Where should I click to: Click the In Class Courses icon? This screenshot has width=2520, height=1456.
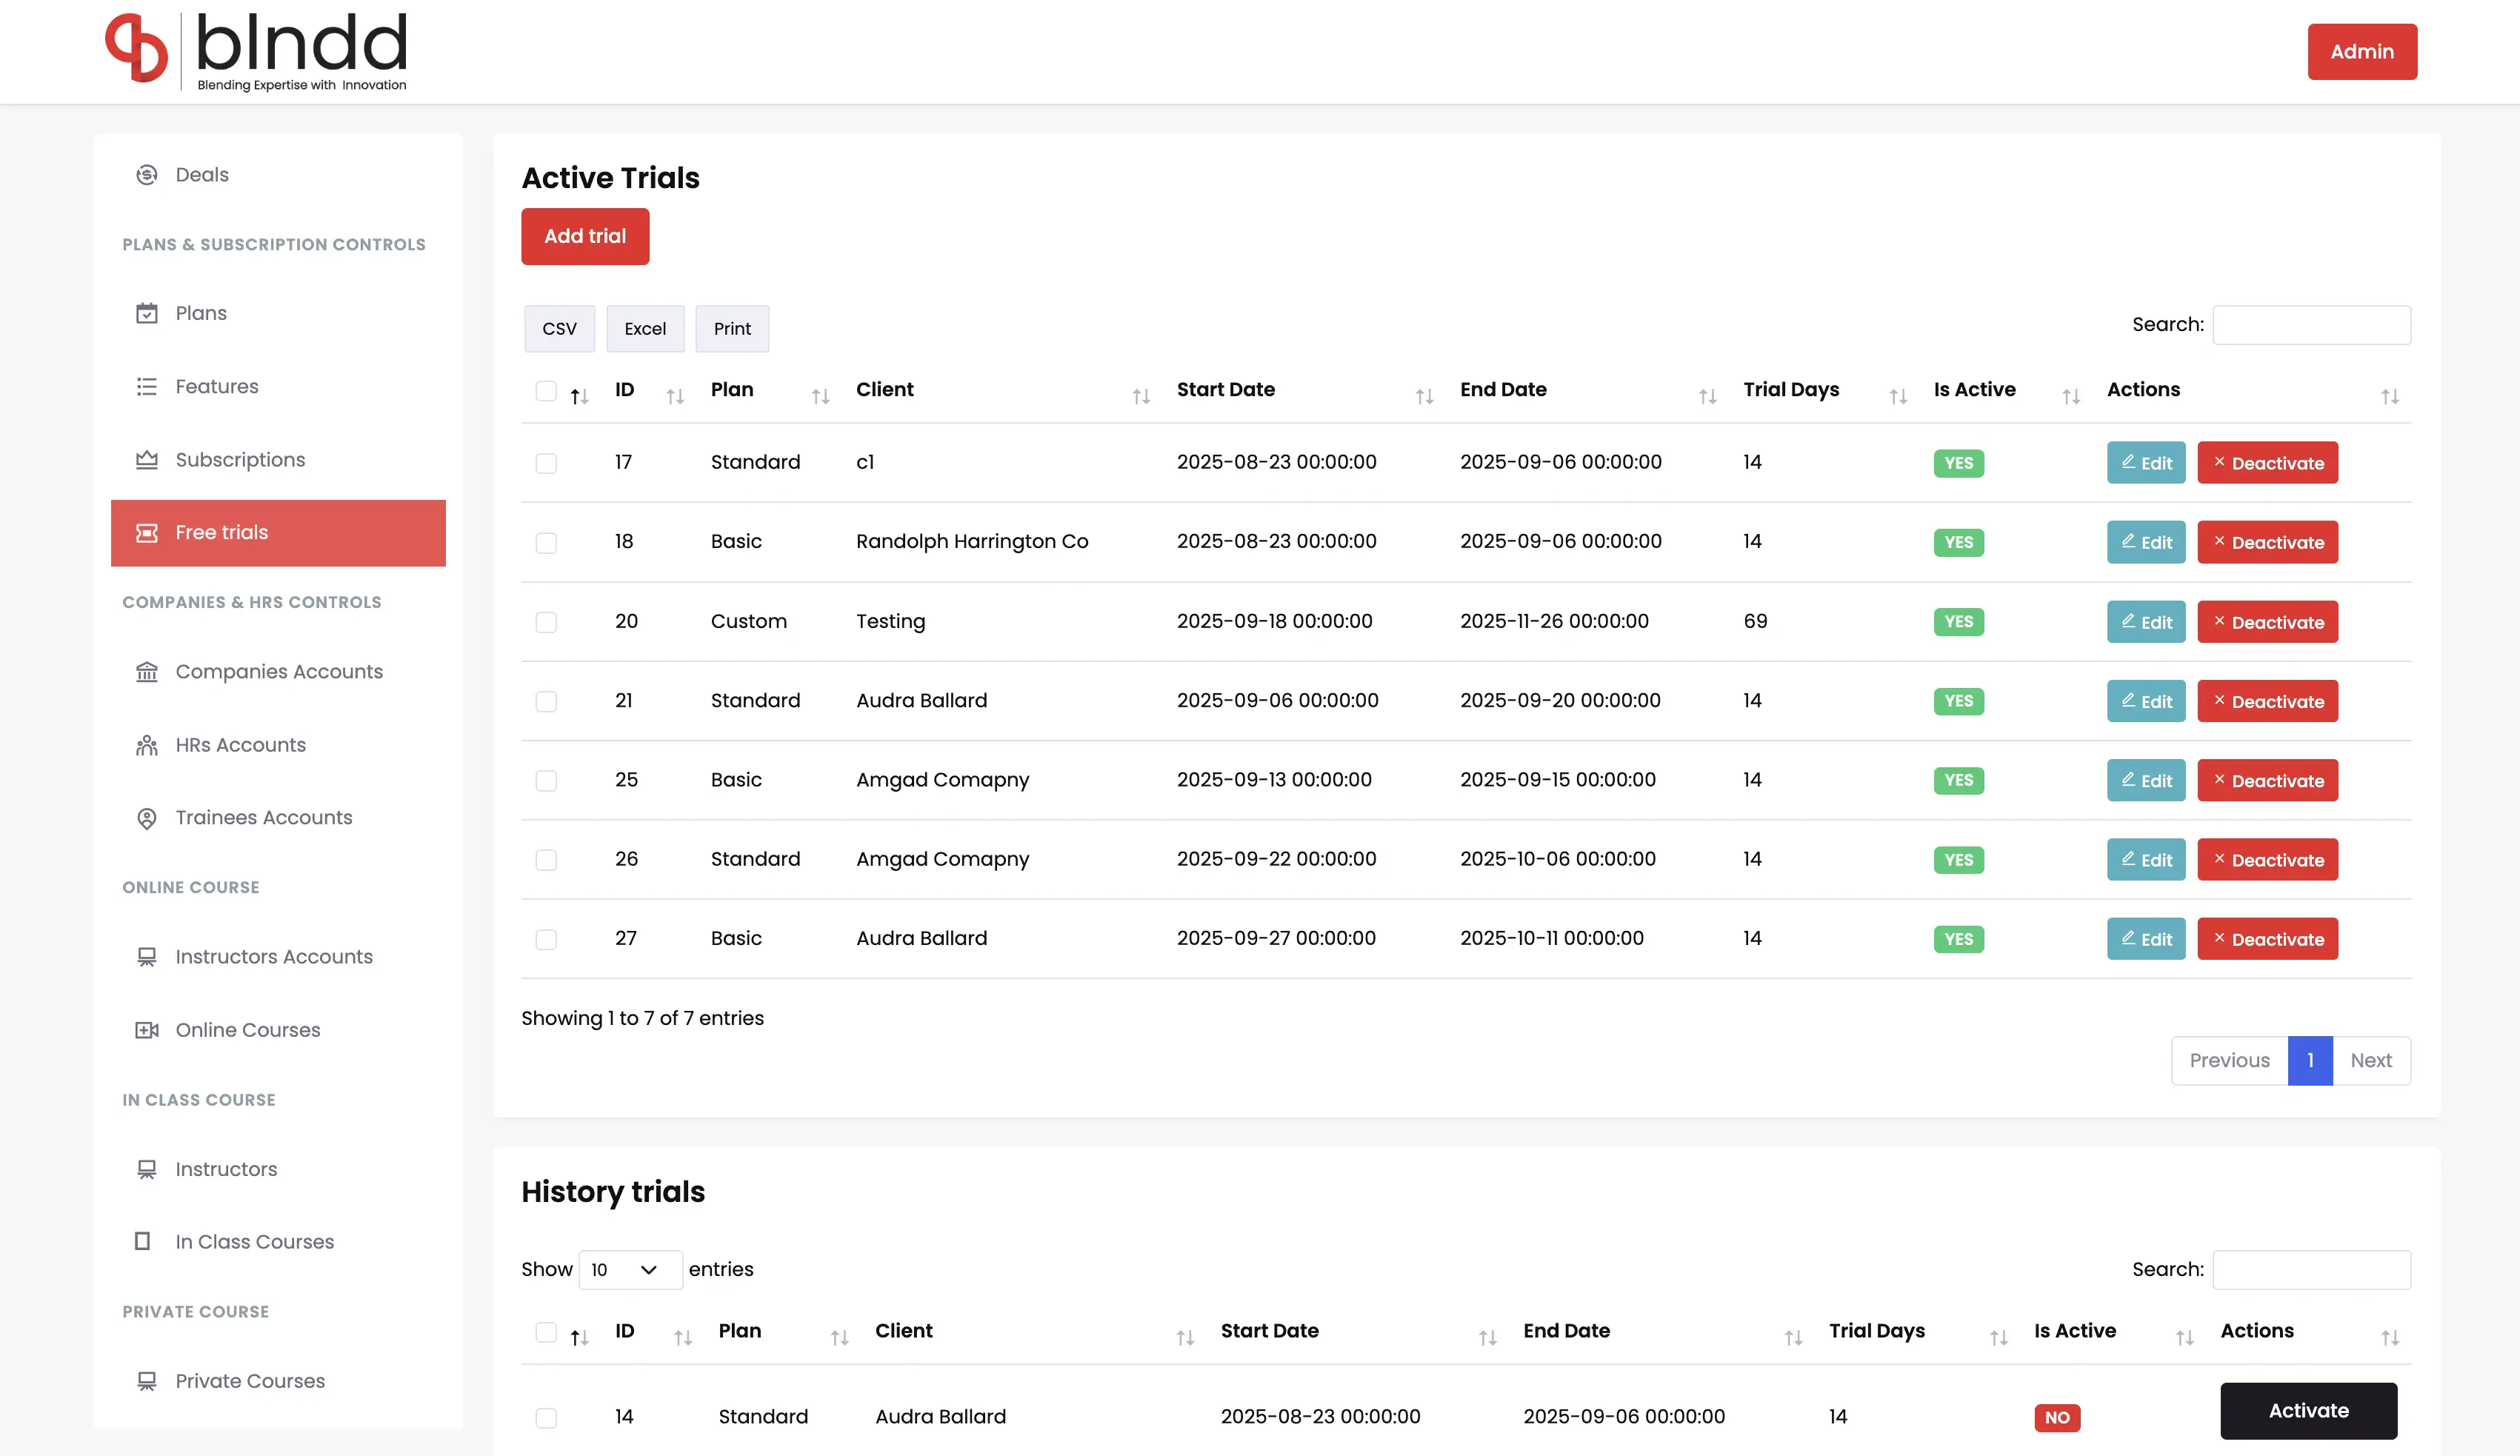pos(143,1242)
